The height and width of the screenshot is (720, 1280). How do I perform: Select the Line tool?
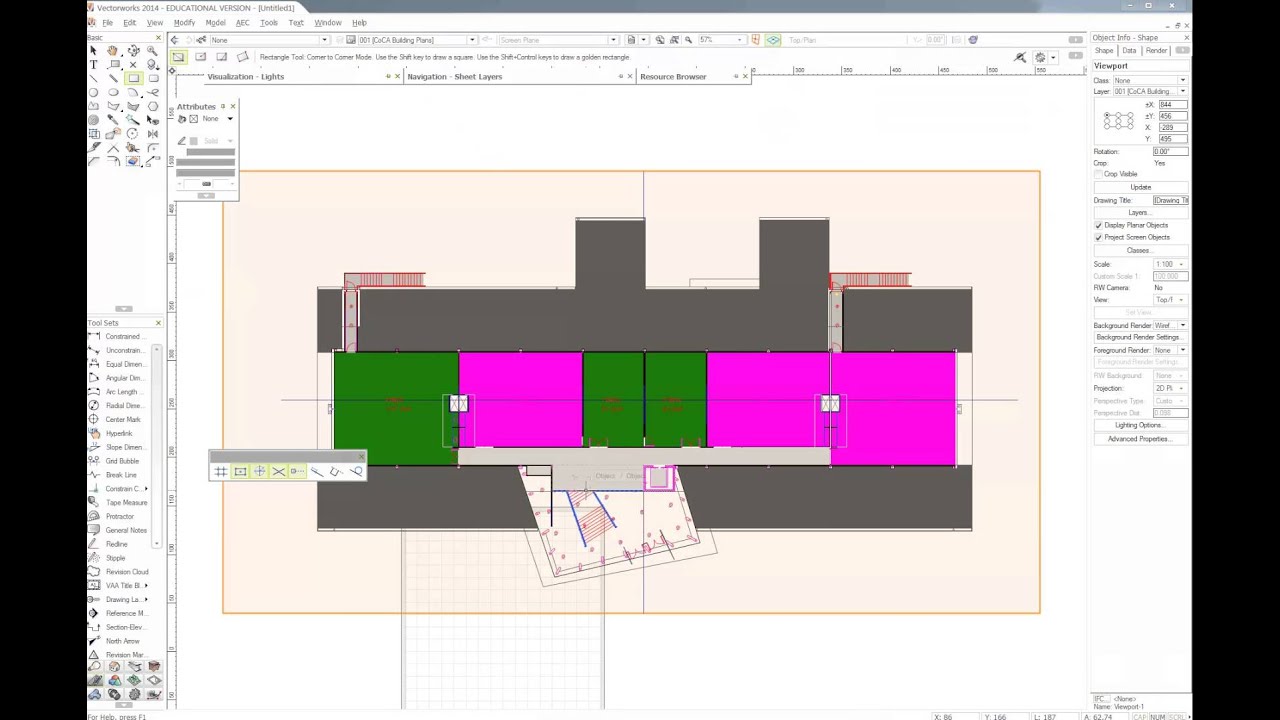(94, 78)
